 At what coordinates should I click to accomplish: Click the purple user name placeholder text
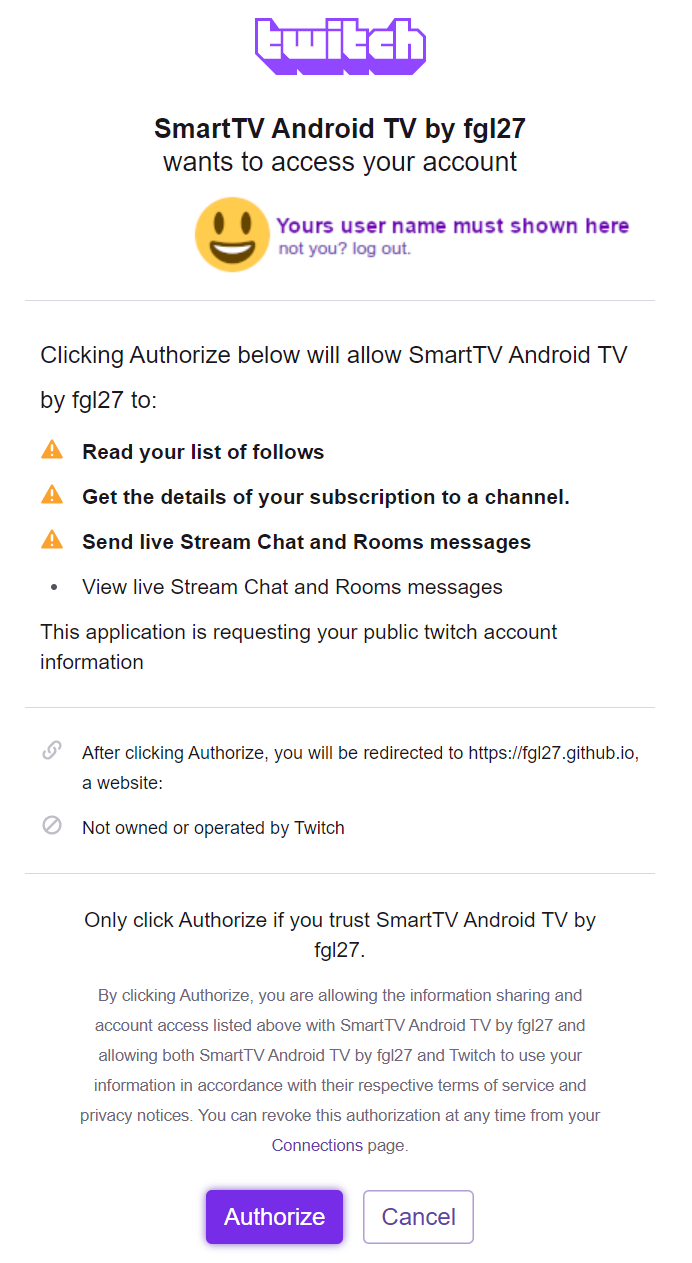453,226
